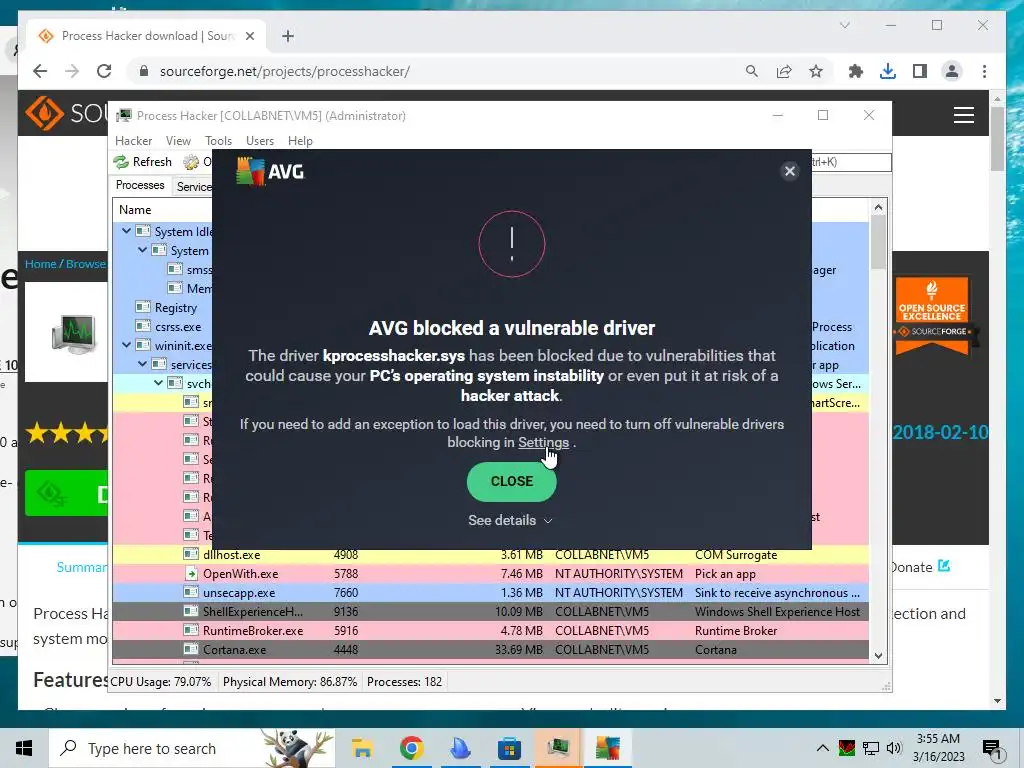Select the unsecapp.exe process row
1024x768 pixels.
click(490, 593)
